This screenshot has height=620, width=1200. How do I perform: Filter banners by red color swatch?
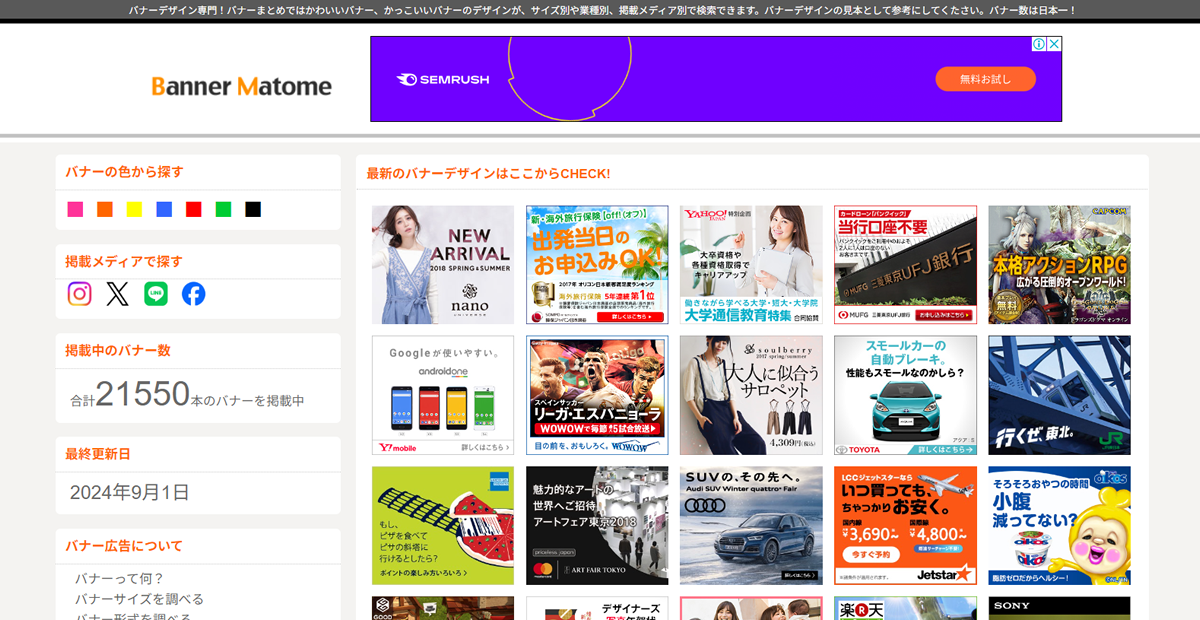click(x=194, y=209)
